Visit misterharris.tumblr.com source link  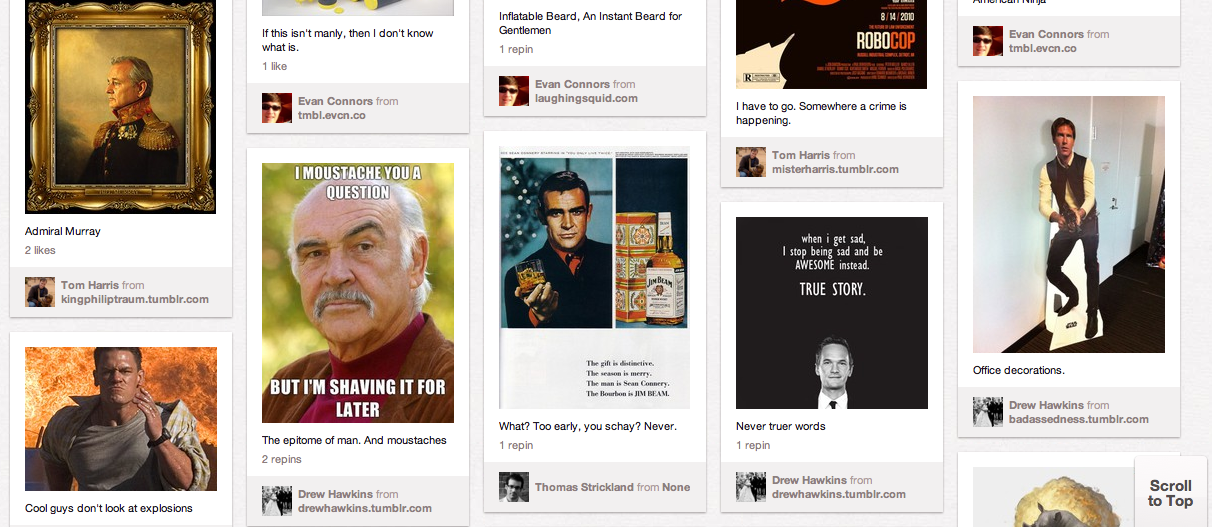[835, 169]
